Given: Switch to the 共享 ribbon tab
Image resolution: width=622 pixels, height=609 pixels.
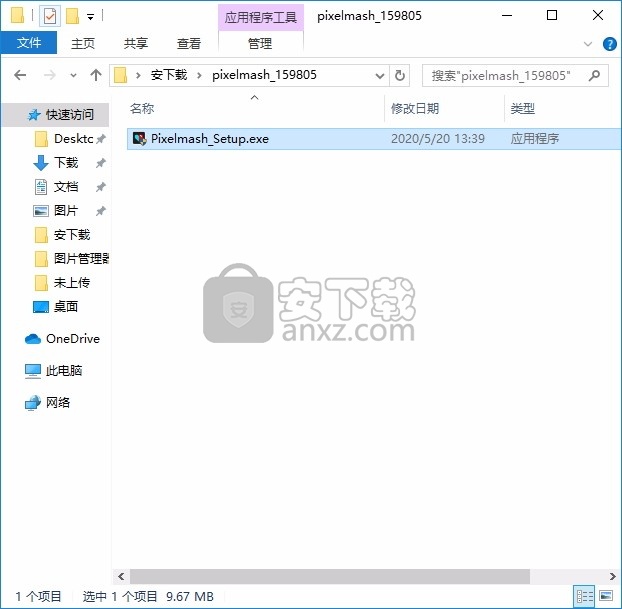Looking at the screenshot, I should [136, 43].
